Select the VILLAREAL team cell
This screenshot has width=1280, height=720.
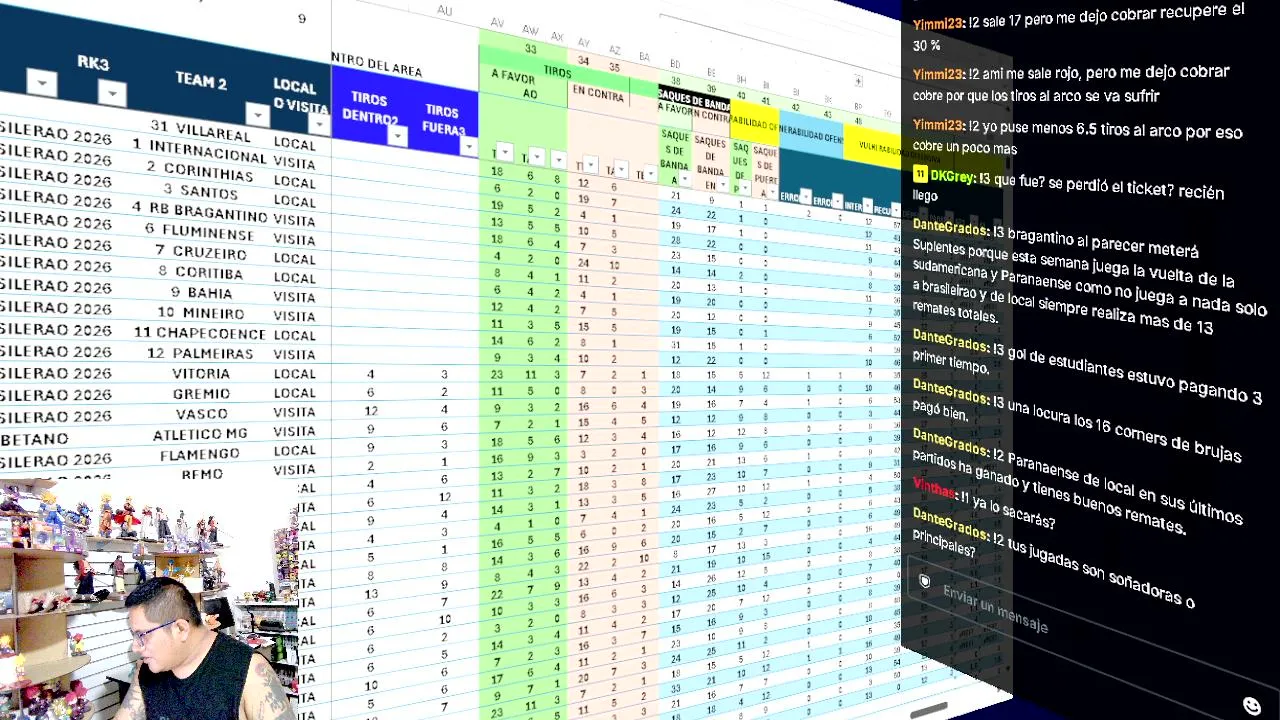200,130
